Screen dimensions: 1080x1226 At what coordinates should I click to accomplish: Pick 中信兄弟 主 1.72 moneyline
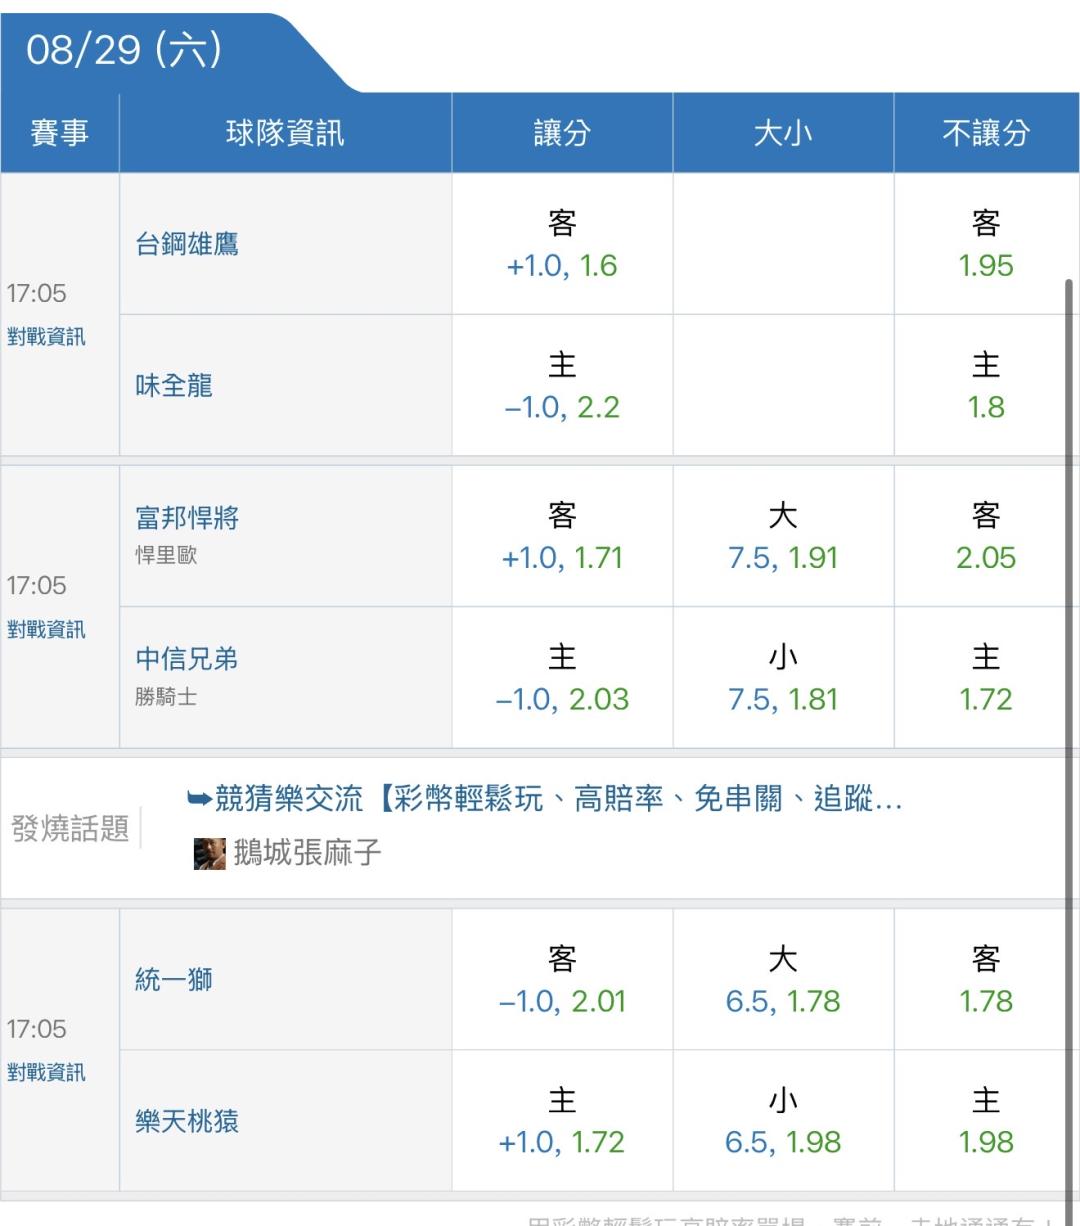pyautogui.click(x=986, y=678)
